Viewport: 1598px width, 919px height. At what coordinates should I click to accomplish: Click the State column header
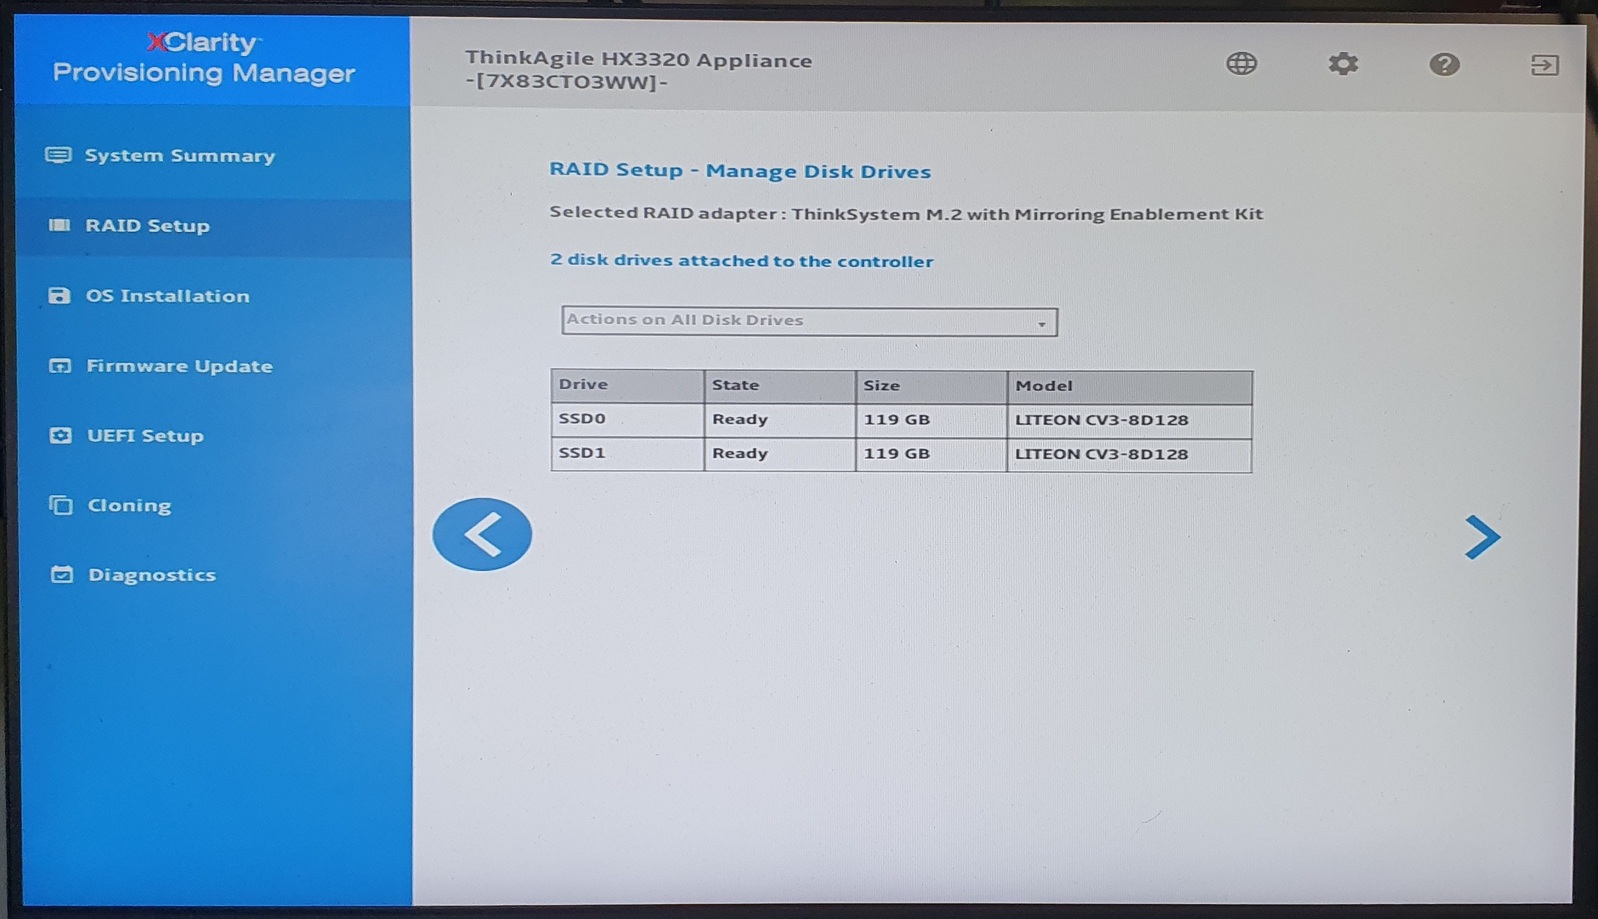(x=779, y=385)
